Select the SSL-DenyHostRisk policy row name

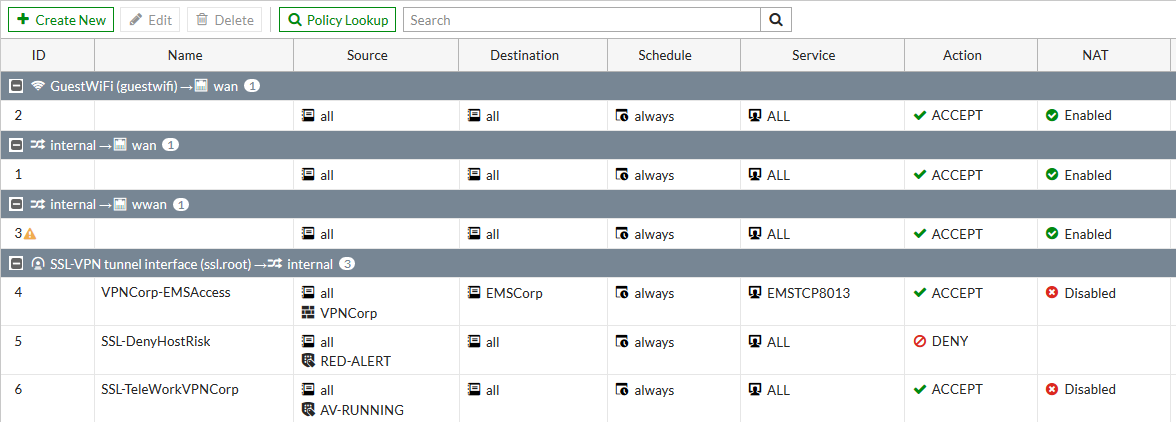[x=156, y=342]
